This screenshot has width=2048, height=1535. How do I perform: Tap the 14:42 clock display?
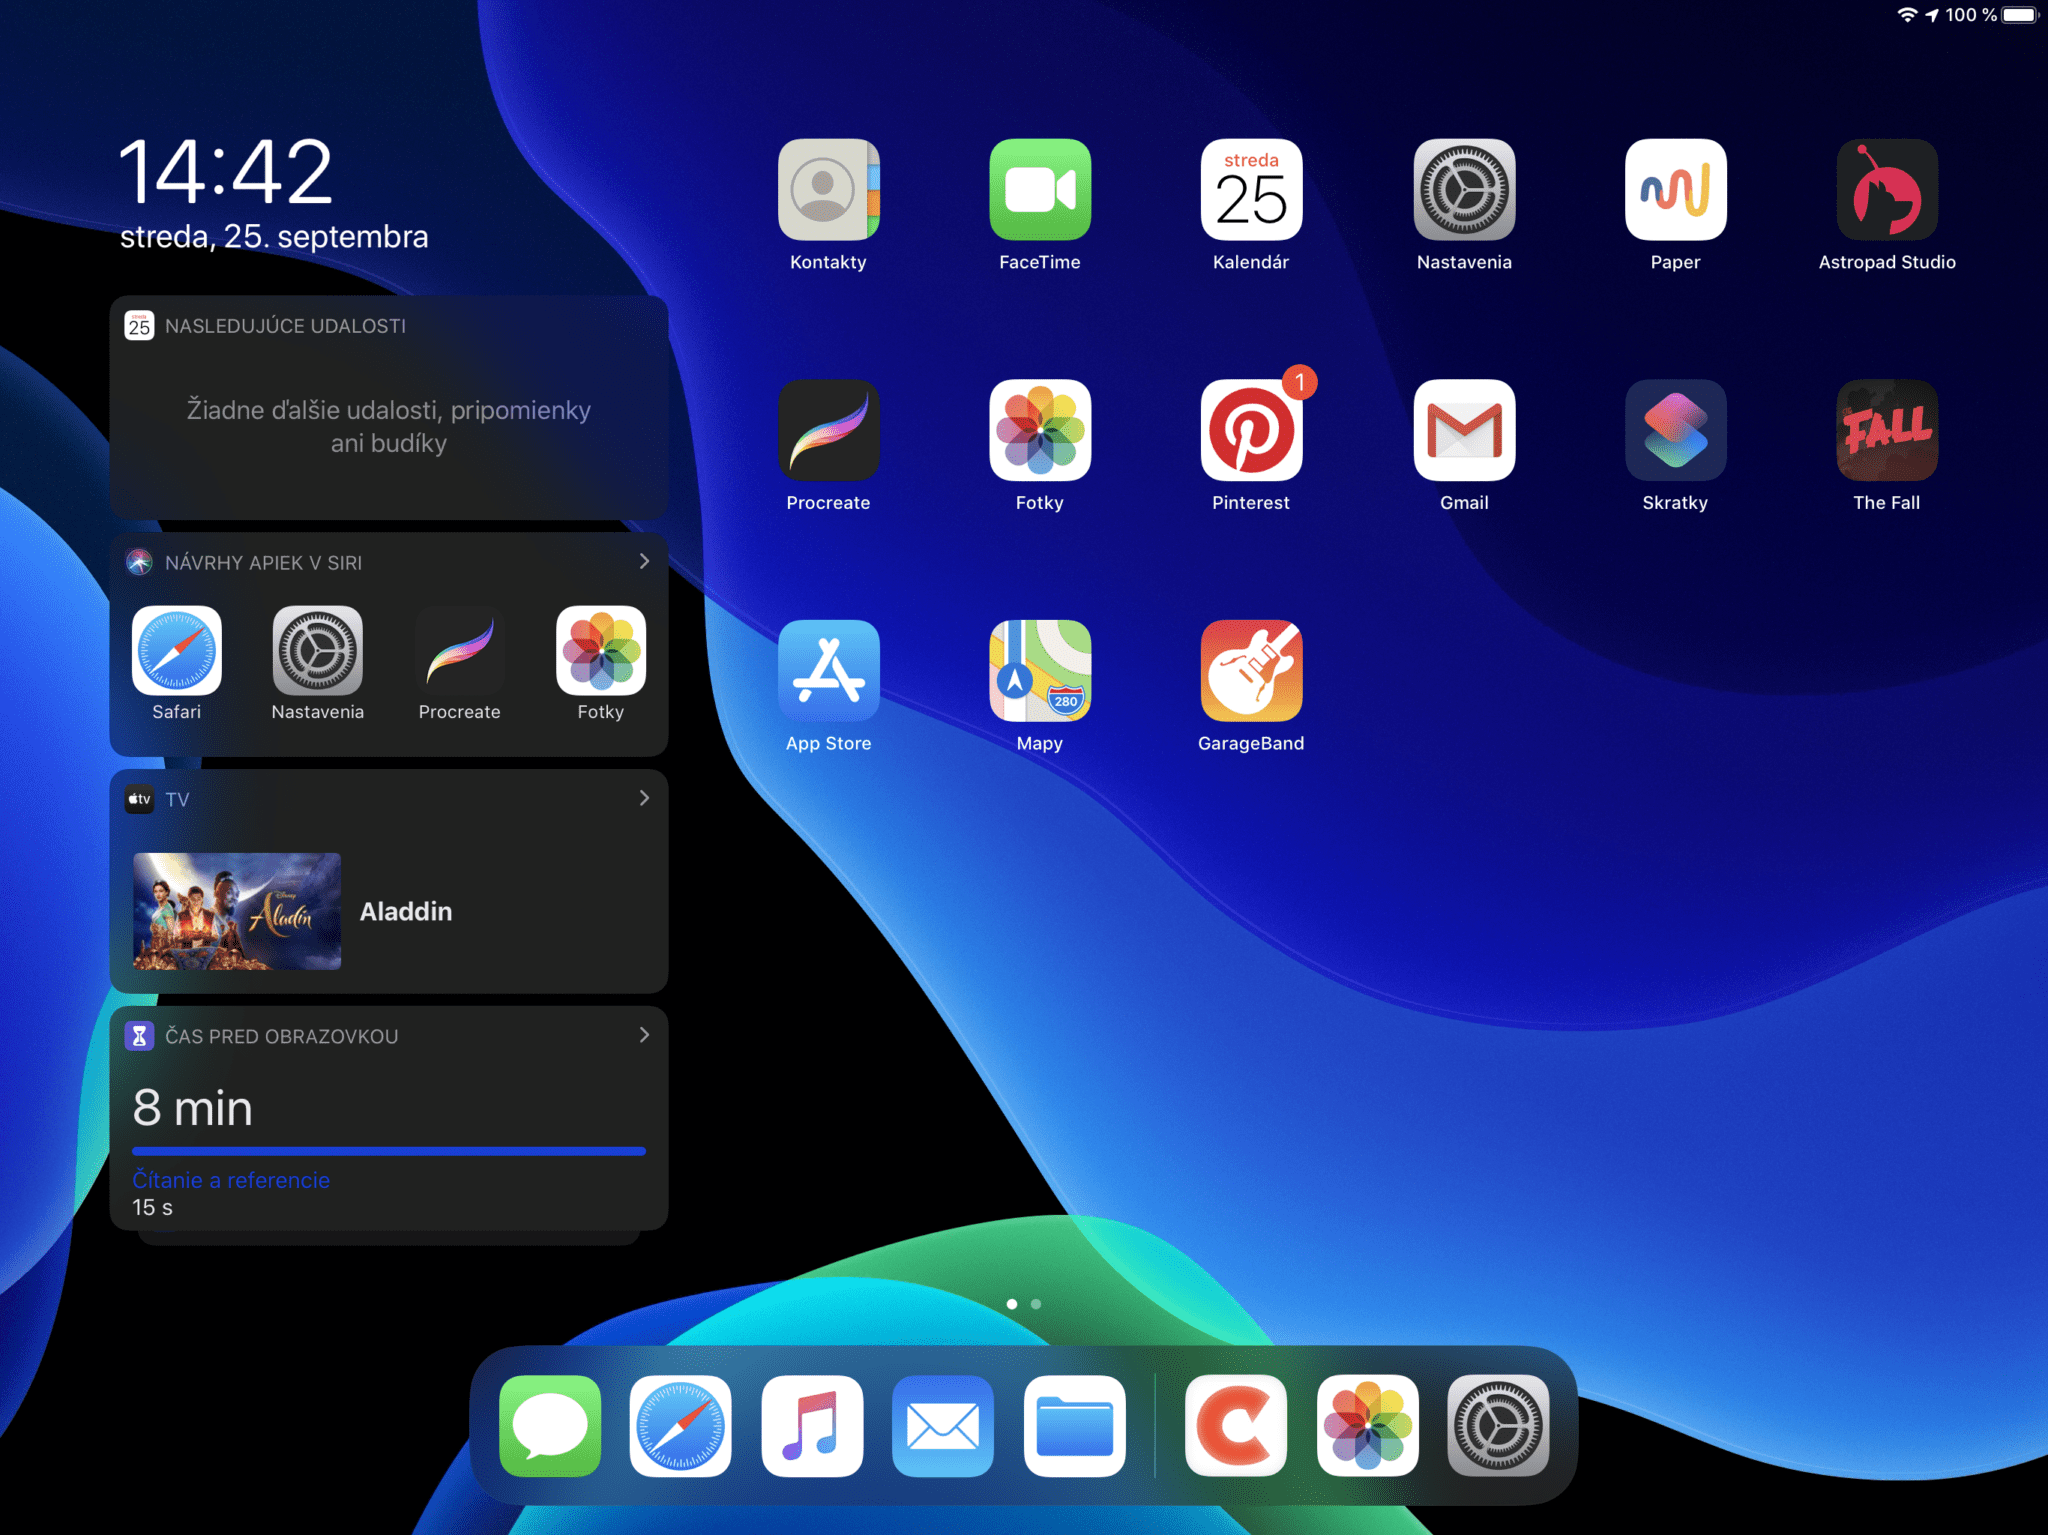(226, 172)
